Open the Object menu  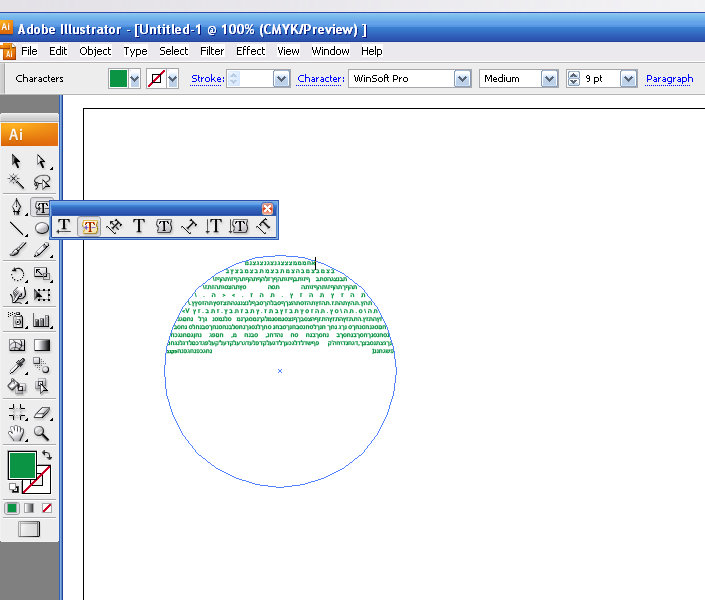click(95, 51)
